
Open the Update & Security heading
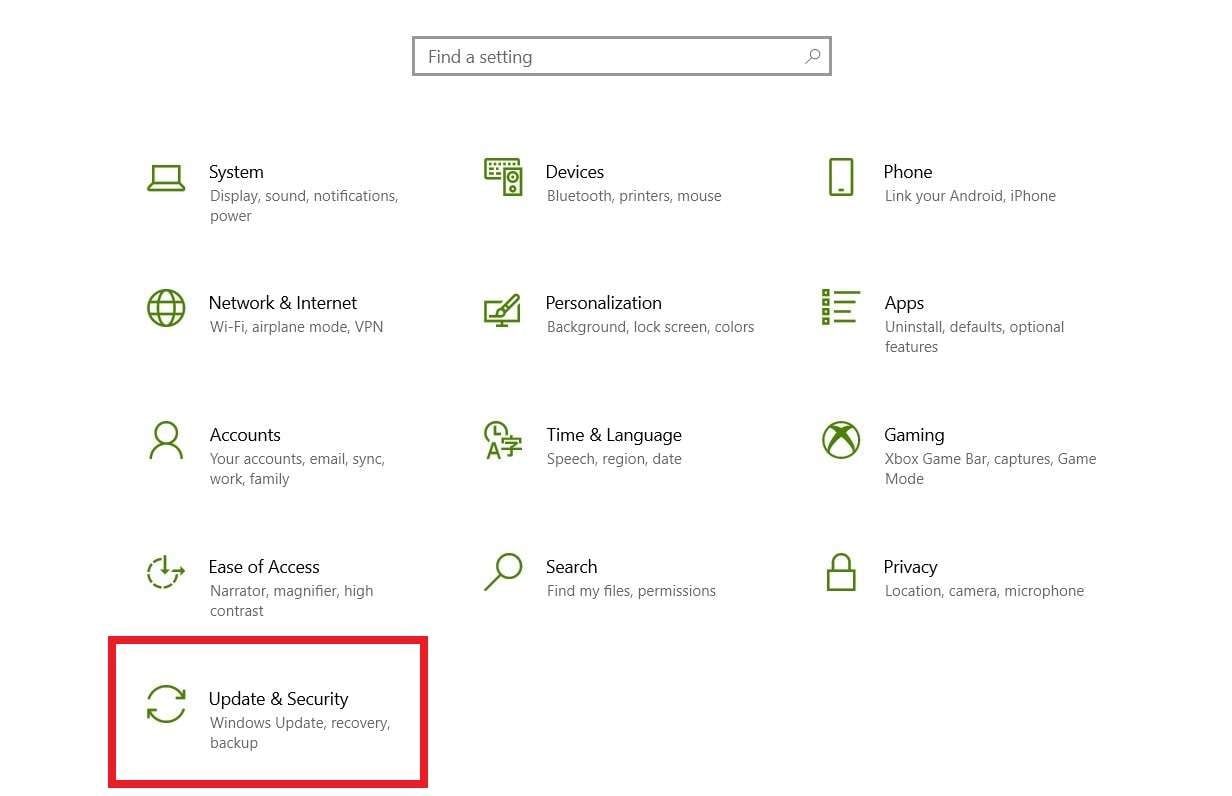click(279, 699)
